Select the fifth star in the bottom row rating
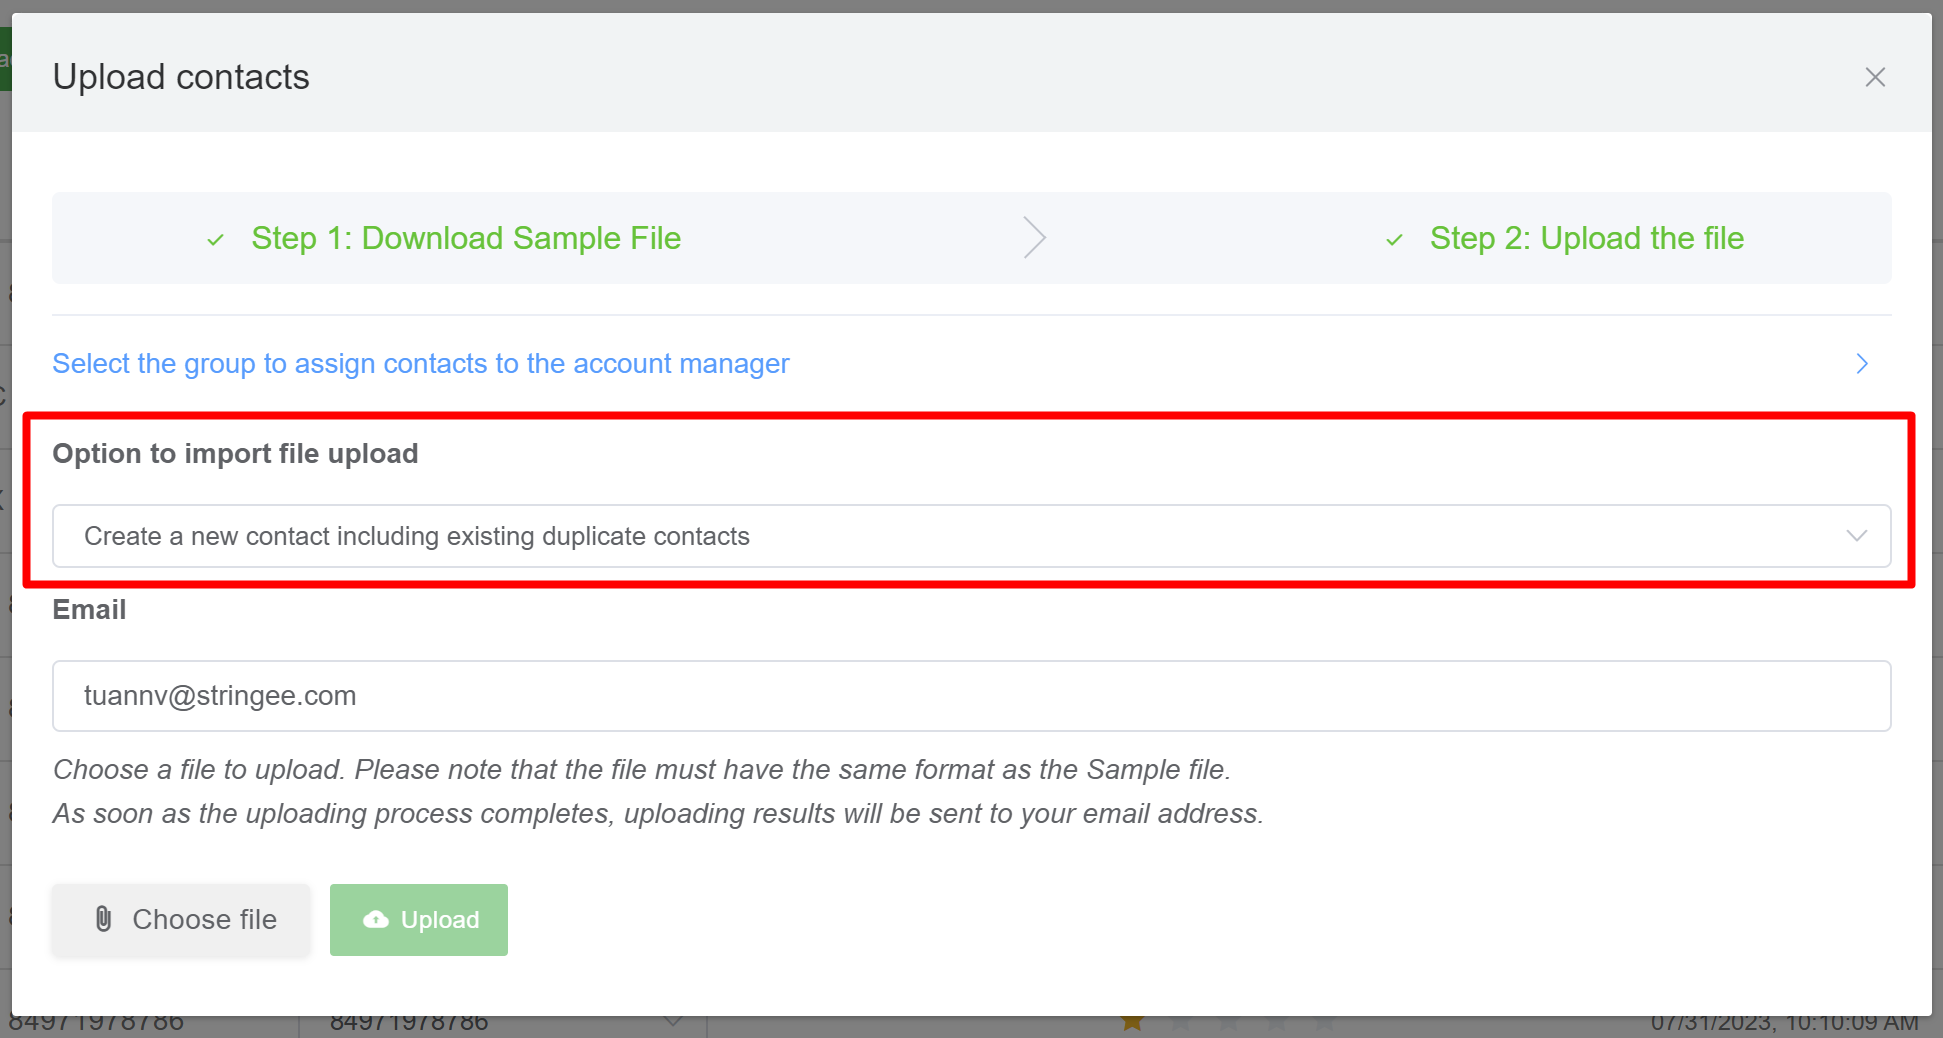This screenshot has width=1943, height=1038. tap(1324, 1023)
